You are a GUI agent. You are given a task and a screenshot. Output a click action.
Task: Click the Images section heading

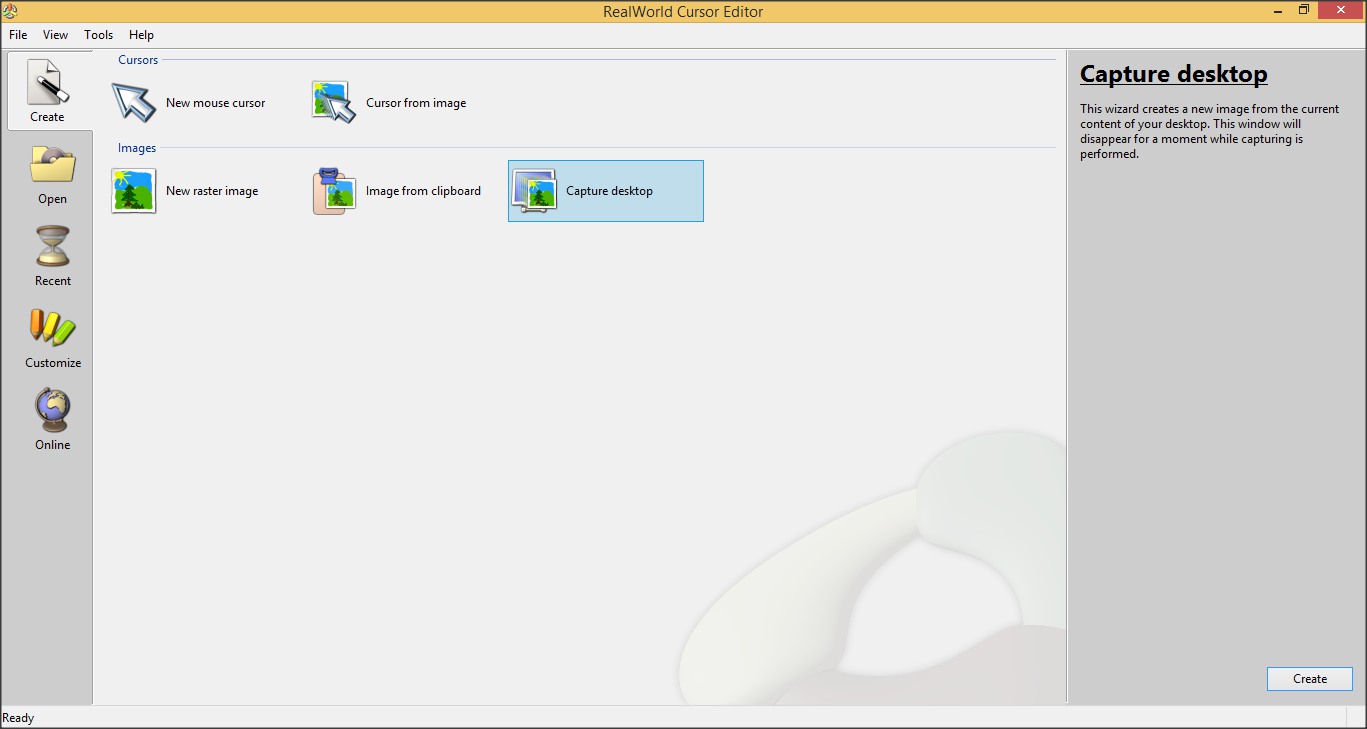[137, 148]
